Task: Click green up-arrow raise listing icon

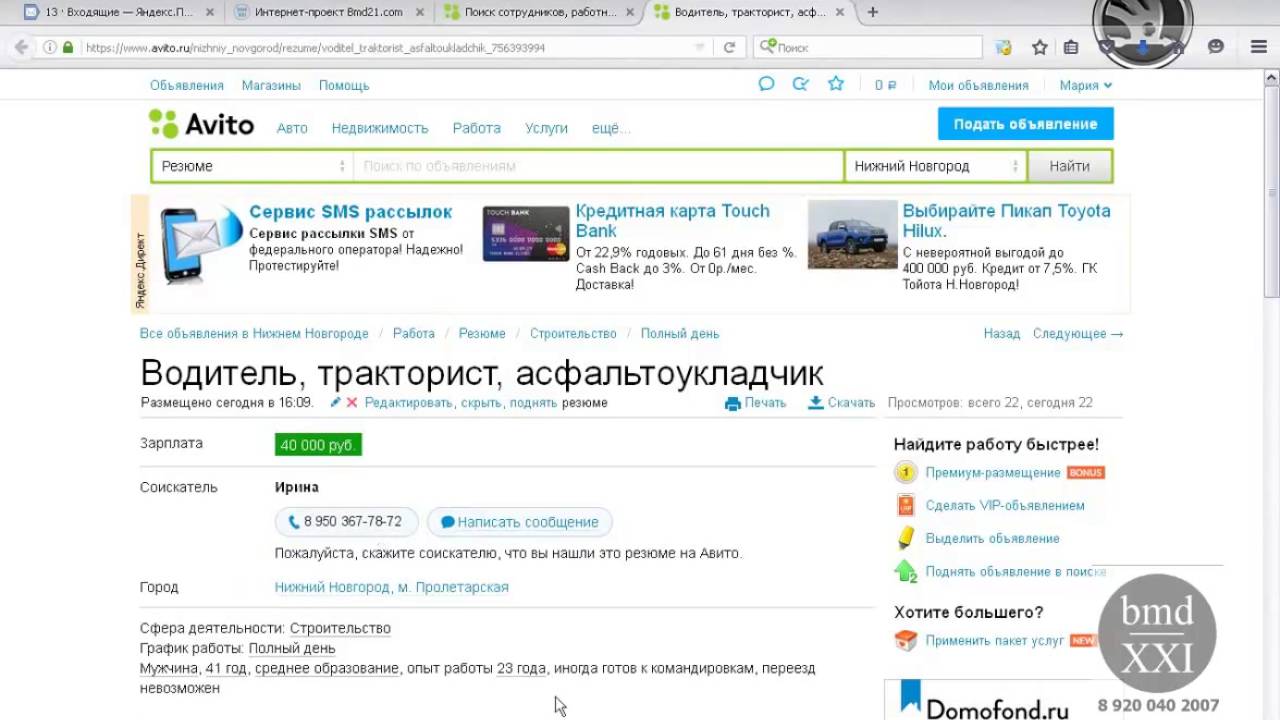Action: click(905, 571)
